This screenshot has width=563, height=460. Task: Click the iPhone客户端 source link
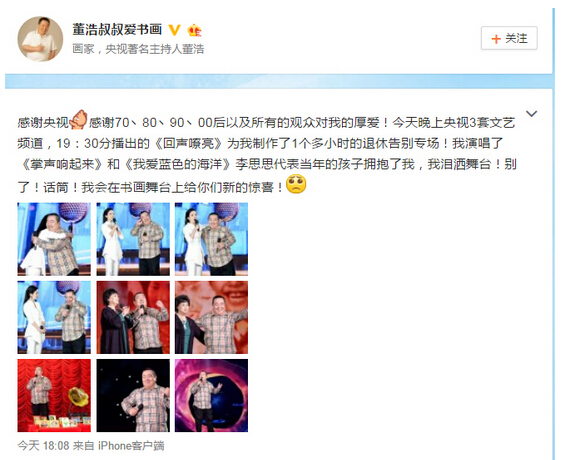click(x=131, y=446)
